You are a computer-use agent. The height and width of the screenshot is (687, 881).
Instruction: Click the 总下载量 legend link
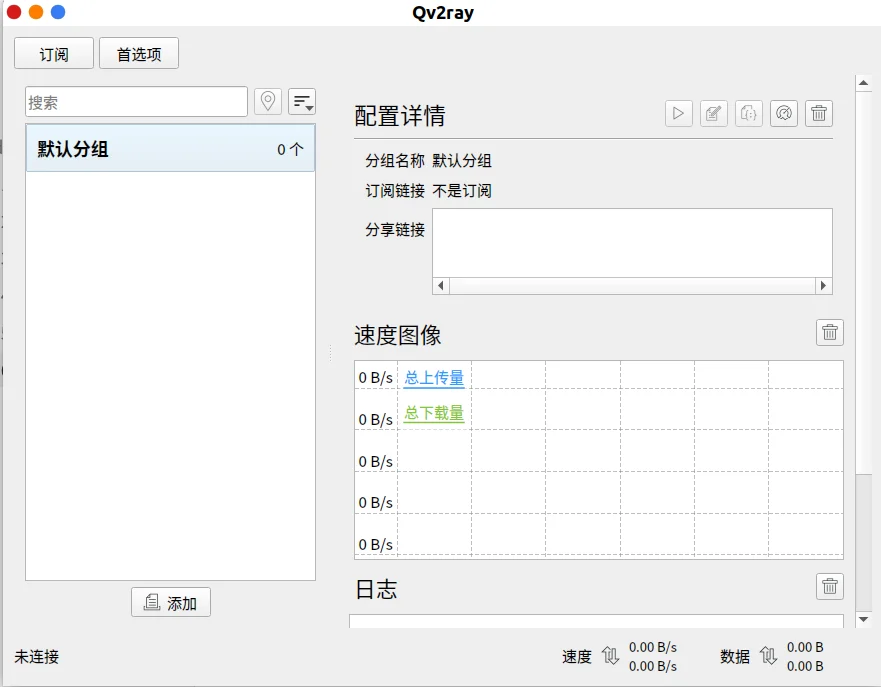(x=434, y=413)
